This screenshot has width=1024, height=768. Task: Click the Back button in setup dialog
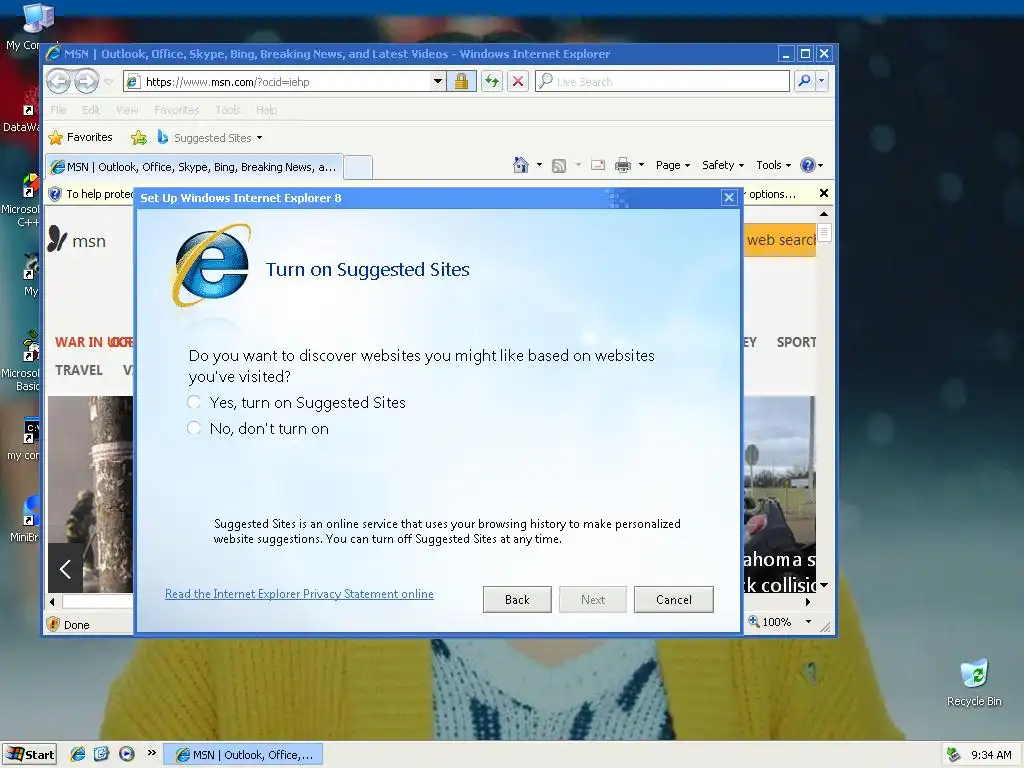[x=517, y=600]
